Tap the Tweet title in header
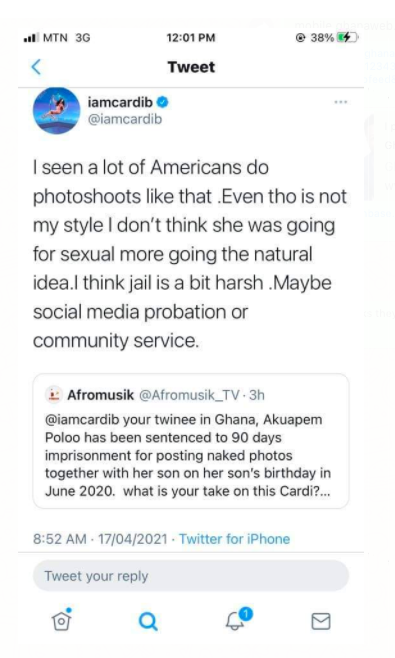Viewport: 395px width, 658px height. click(x=191, y=67)
